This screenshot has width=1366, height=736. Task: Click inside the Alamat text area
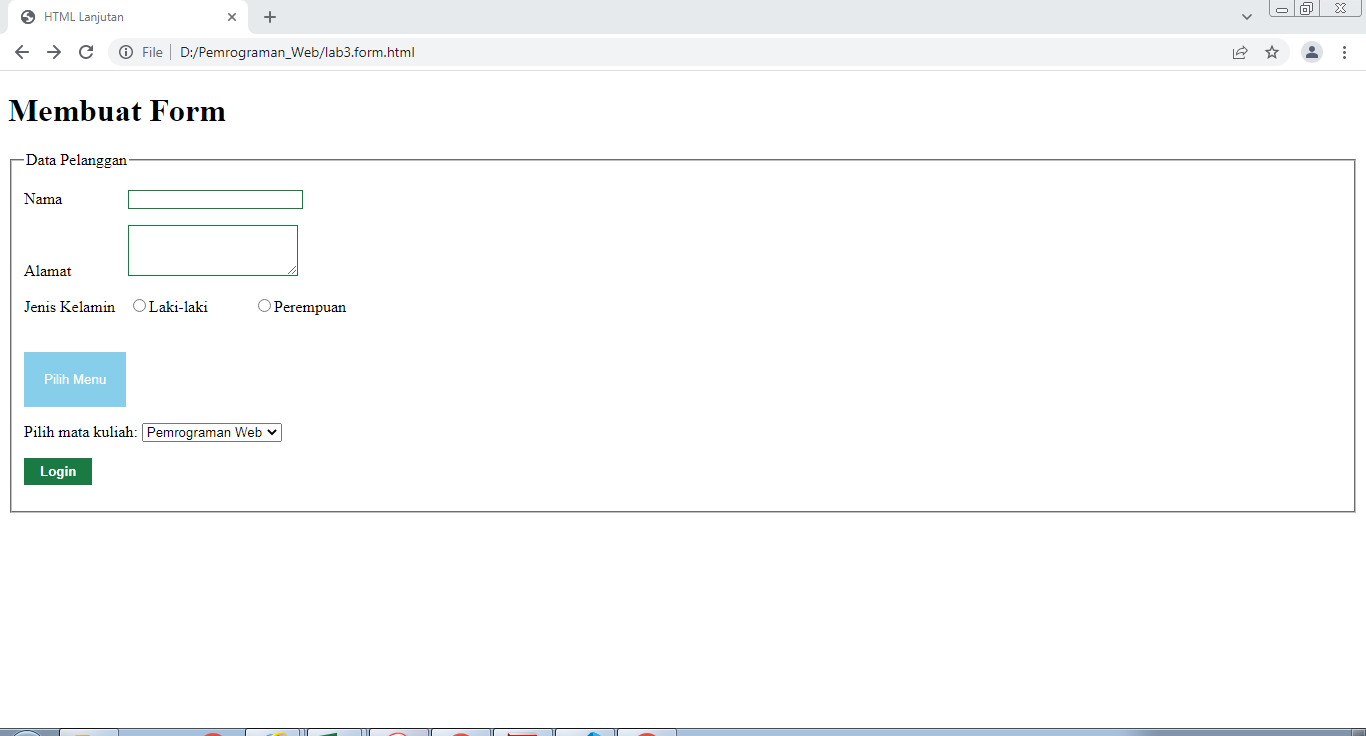[x=213, y=250]
